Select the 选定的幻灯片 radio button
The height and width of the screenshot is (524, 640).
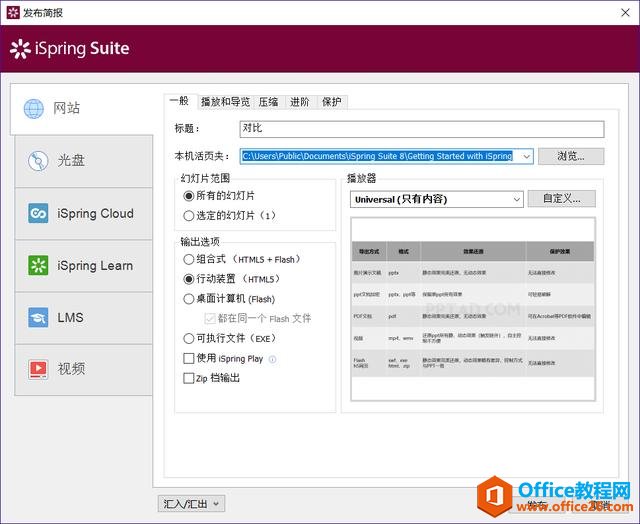(x=189, y=215)
